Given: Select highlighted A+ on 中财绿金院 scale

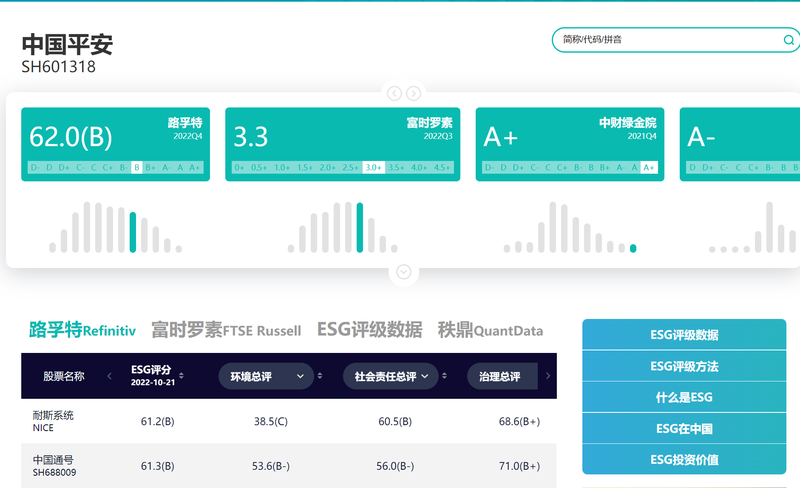Looking at the screenshot, I should coord(648,167).
